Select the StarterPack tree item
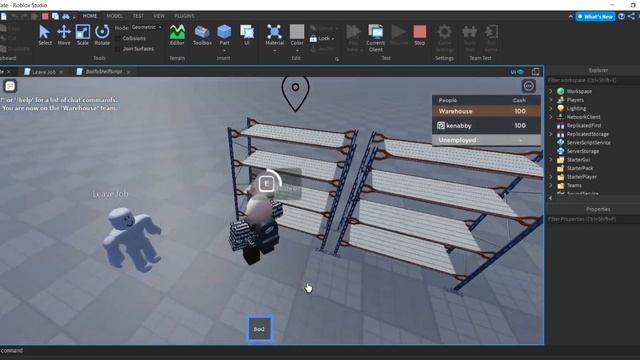 580,168
